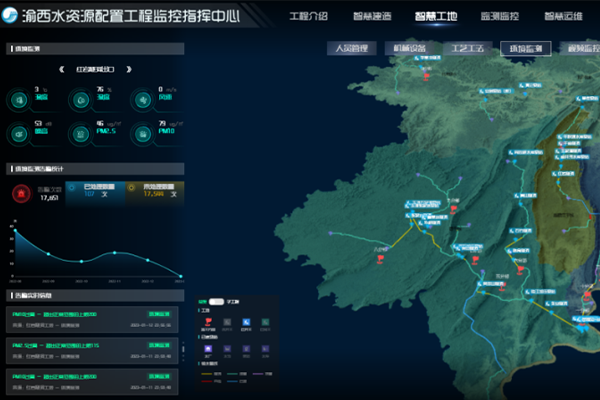This screenshot has width=600, height=400.
Task: Toggle the yellow line layer in legend
Action: (x=209, y=375)
